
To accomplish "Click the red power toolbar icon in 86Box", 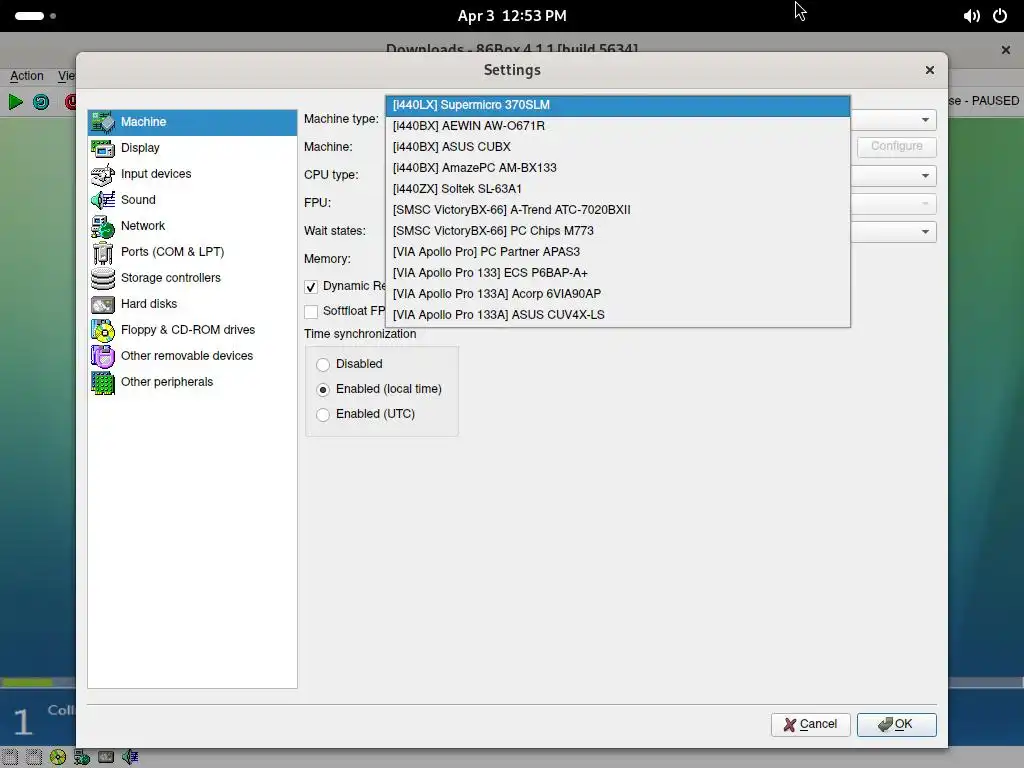I will point(71,102).
